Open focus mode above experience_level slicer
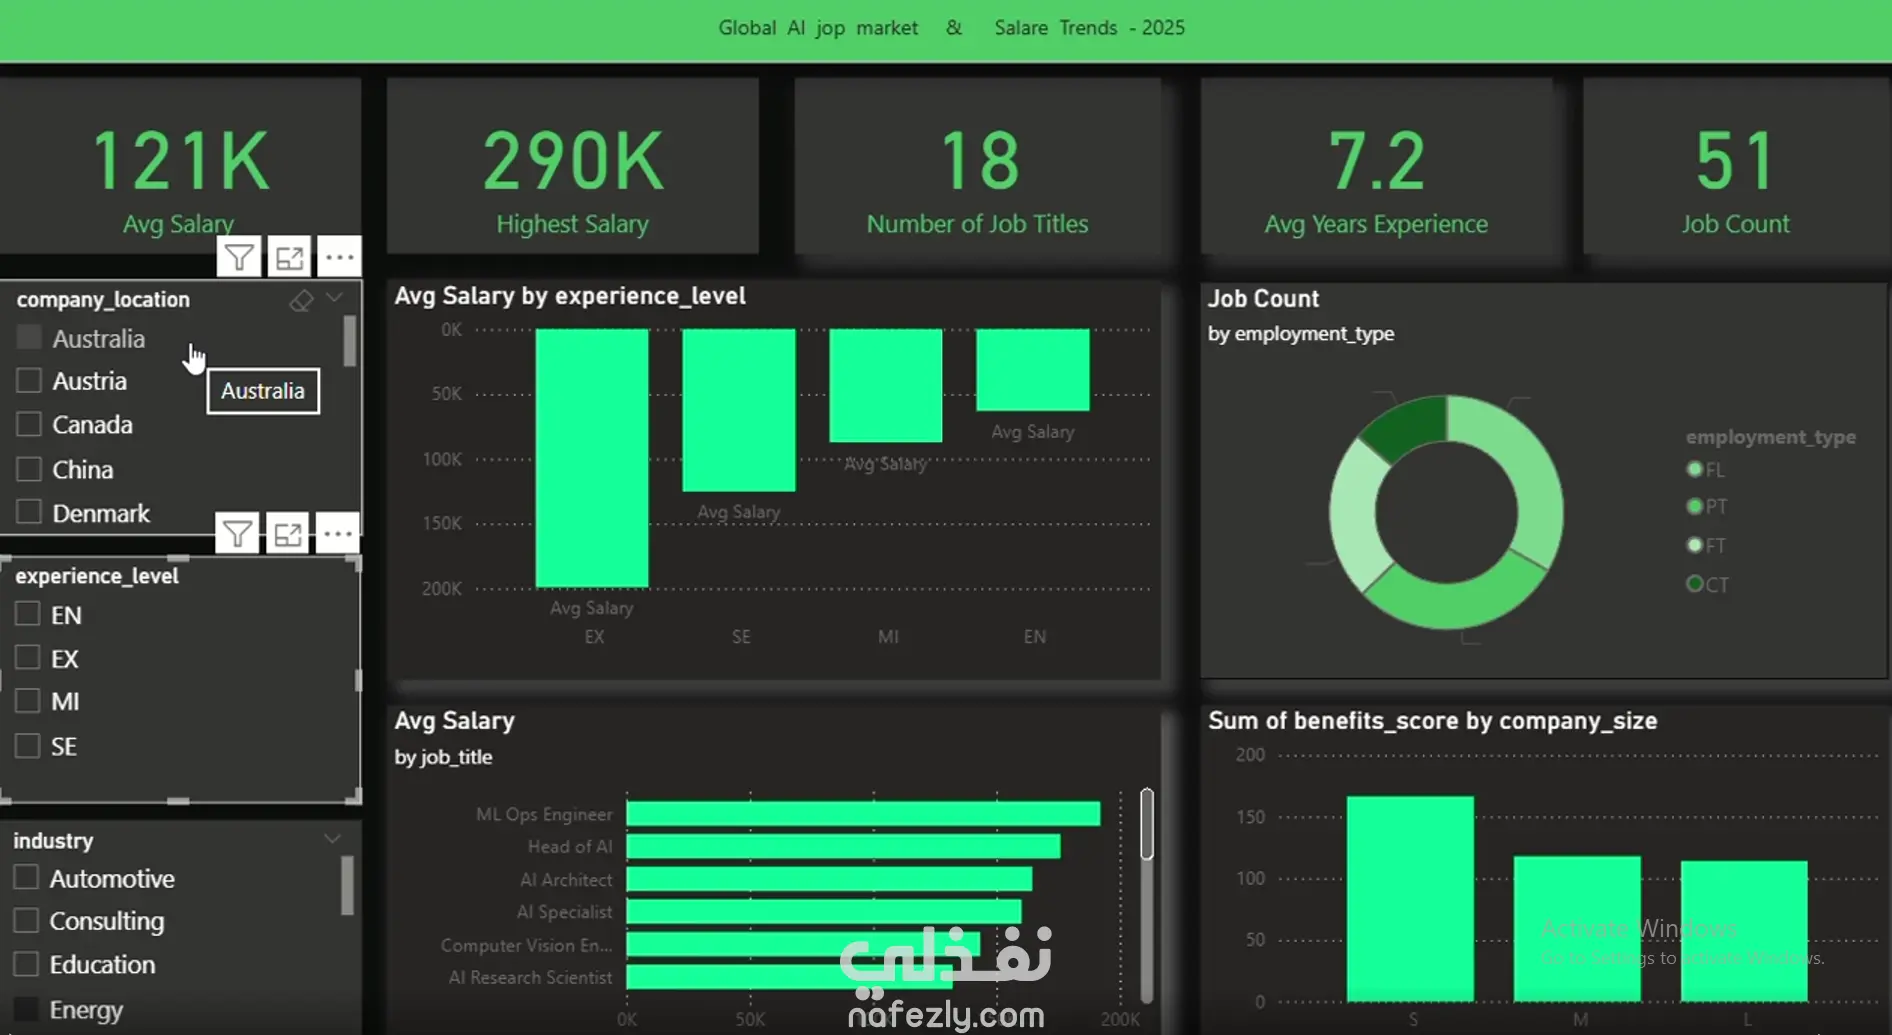The height and width of the screenshot is (1035, 1892). pyautogui.click(x=288, y=534)
